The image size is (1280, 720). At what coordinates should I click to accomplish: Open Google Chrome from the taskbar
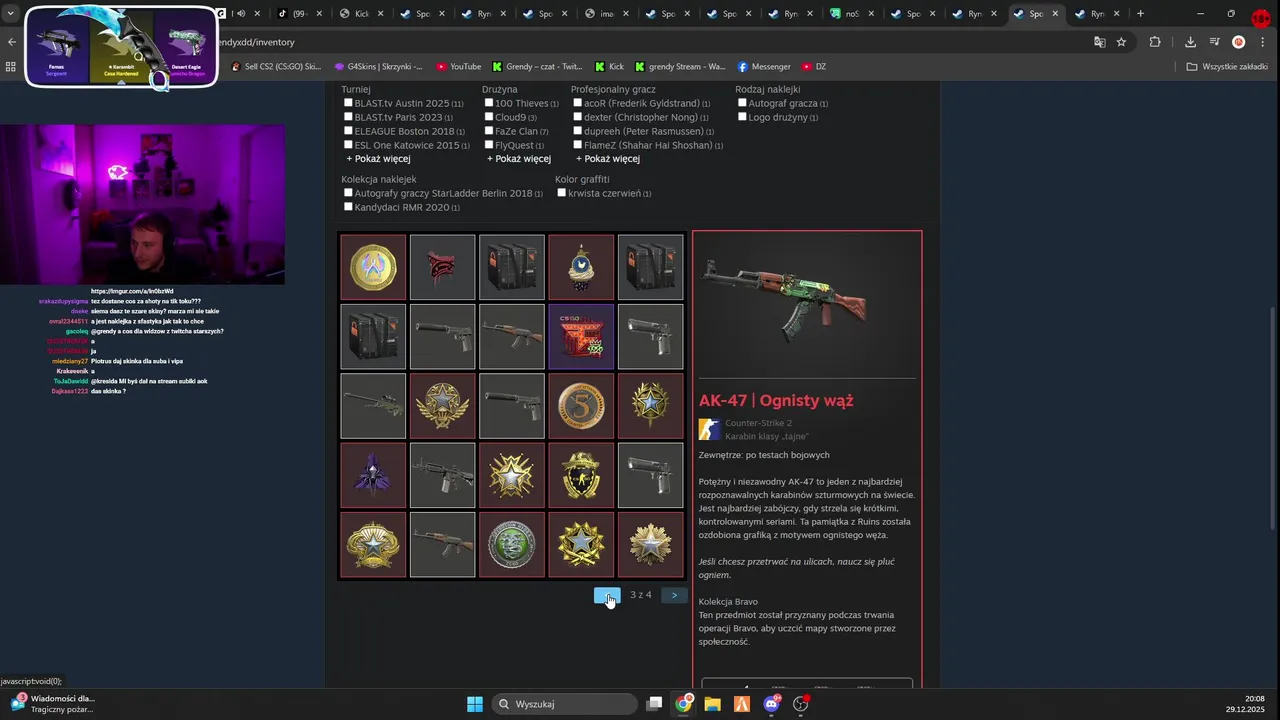coord(683,704)
